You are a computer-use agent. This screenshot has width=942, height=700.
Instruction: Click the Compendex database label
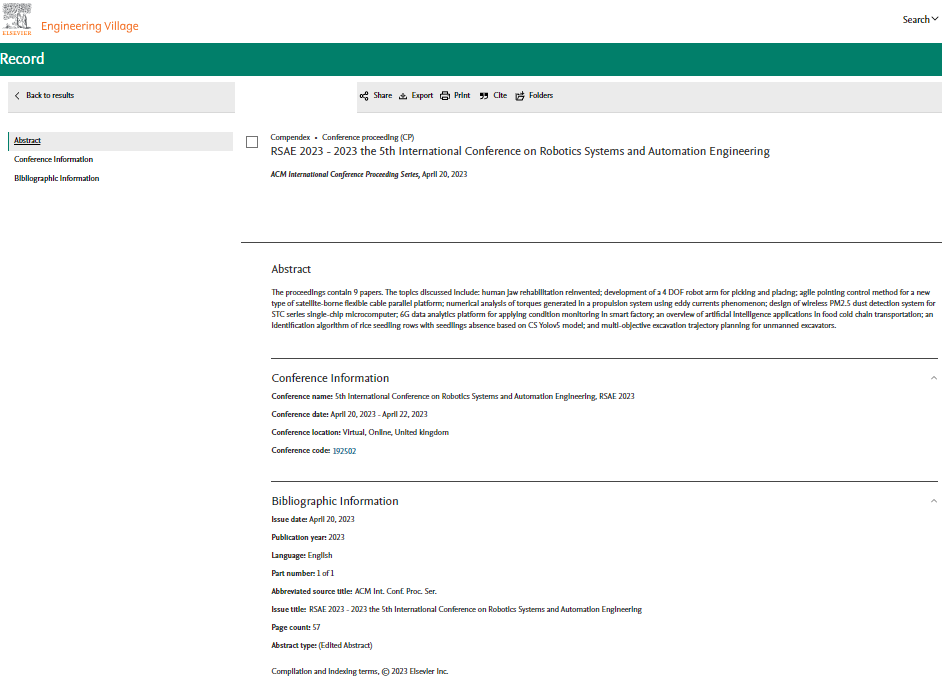click(x=290, y=137)
